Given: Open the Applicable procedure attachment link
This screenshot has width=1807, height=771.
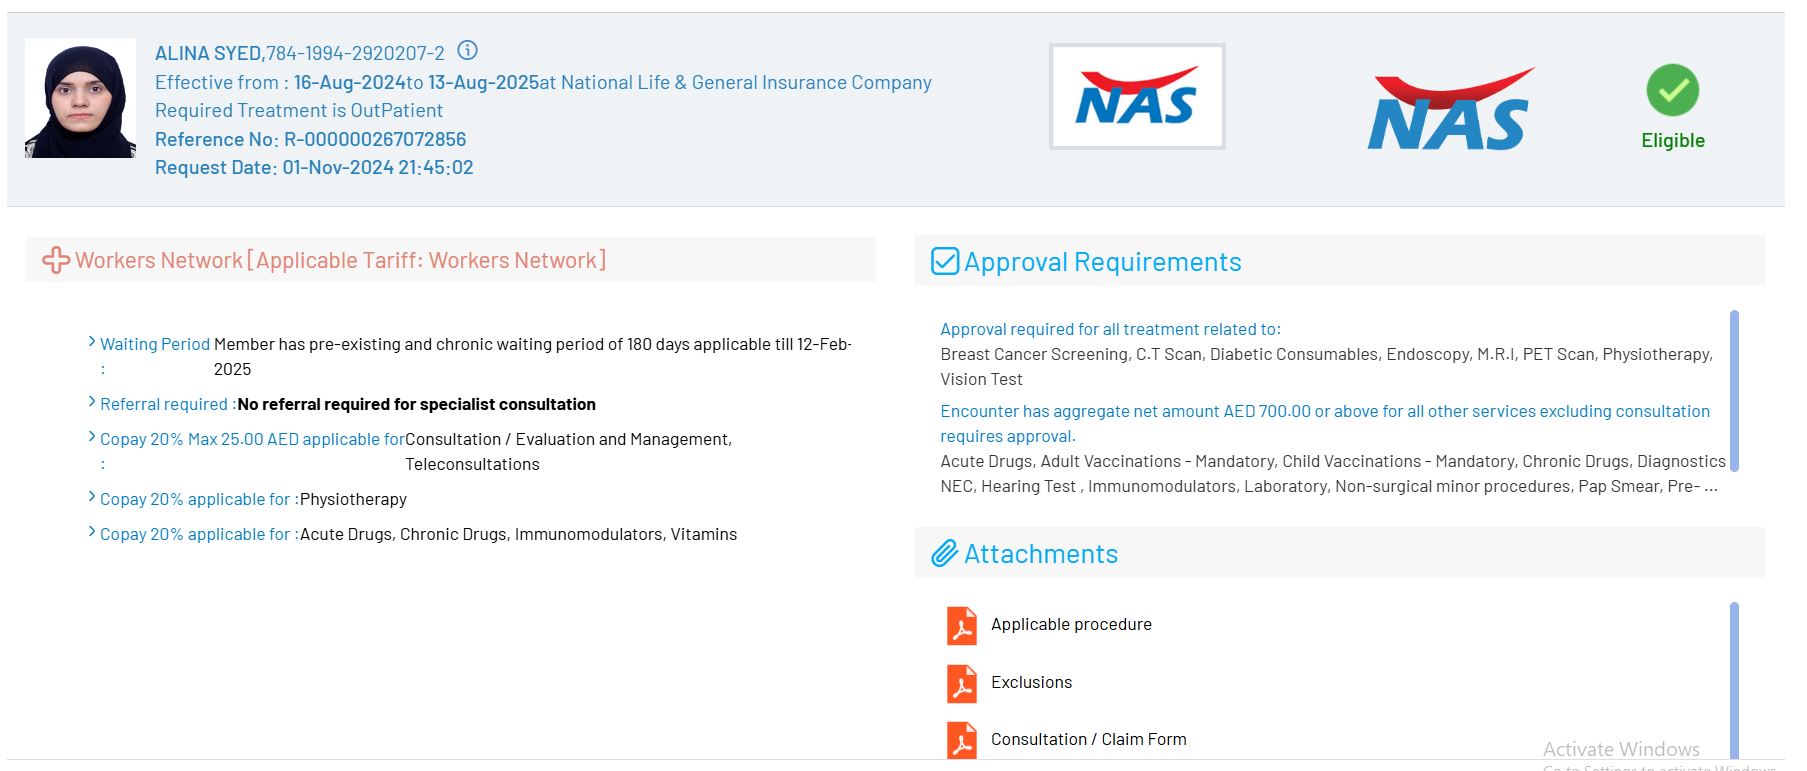Looking at the screenshot, I should point(1071,624).
